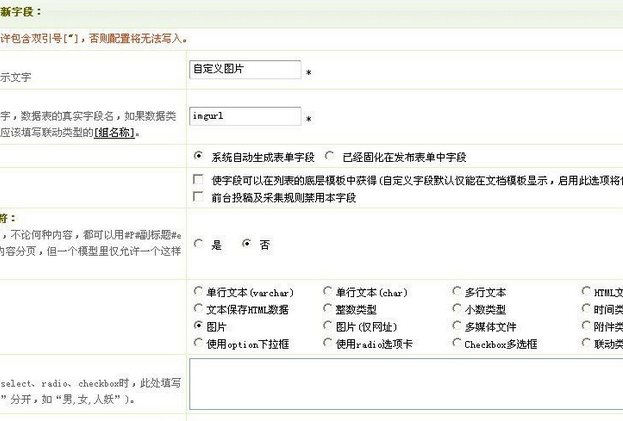Select 使用radio选项卡 radio option
623x421 pixels.
328,343
